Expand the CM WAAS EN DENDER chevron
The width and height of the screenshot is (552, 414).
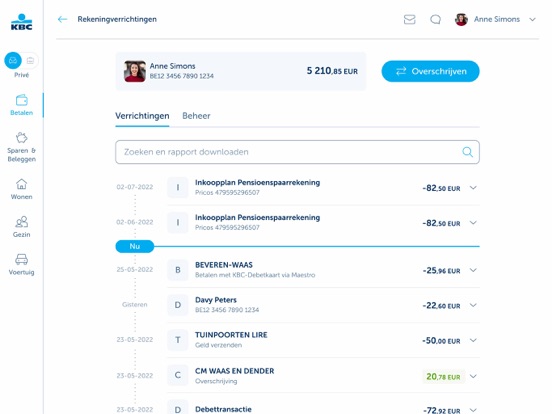pyautogui.click(x=473, y=376)
